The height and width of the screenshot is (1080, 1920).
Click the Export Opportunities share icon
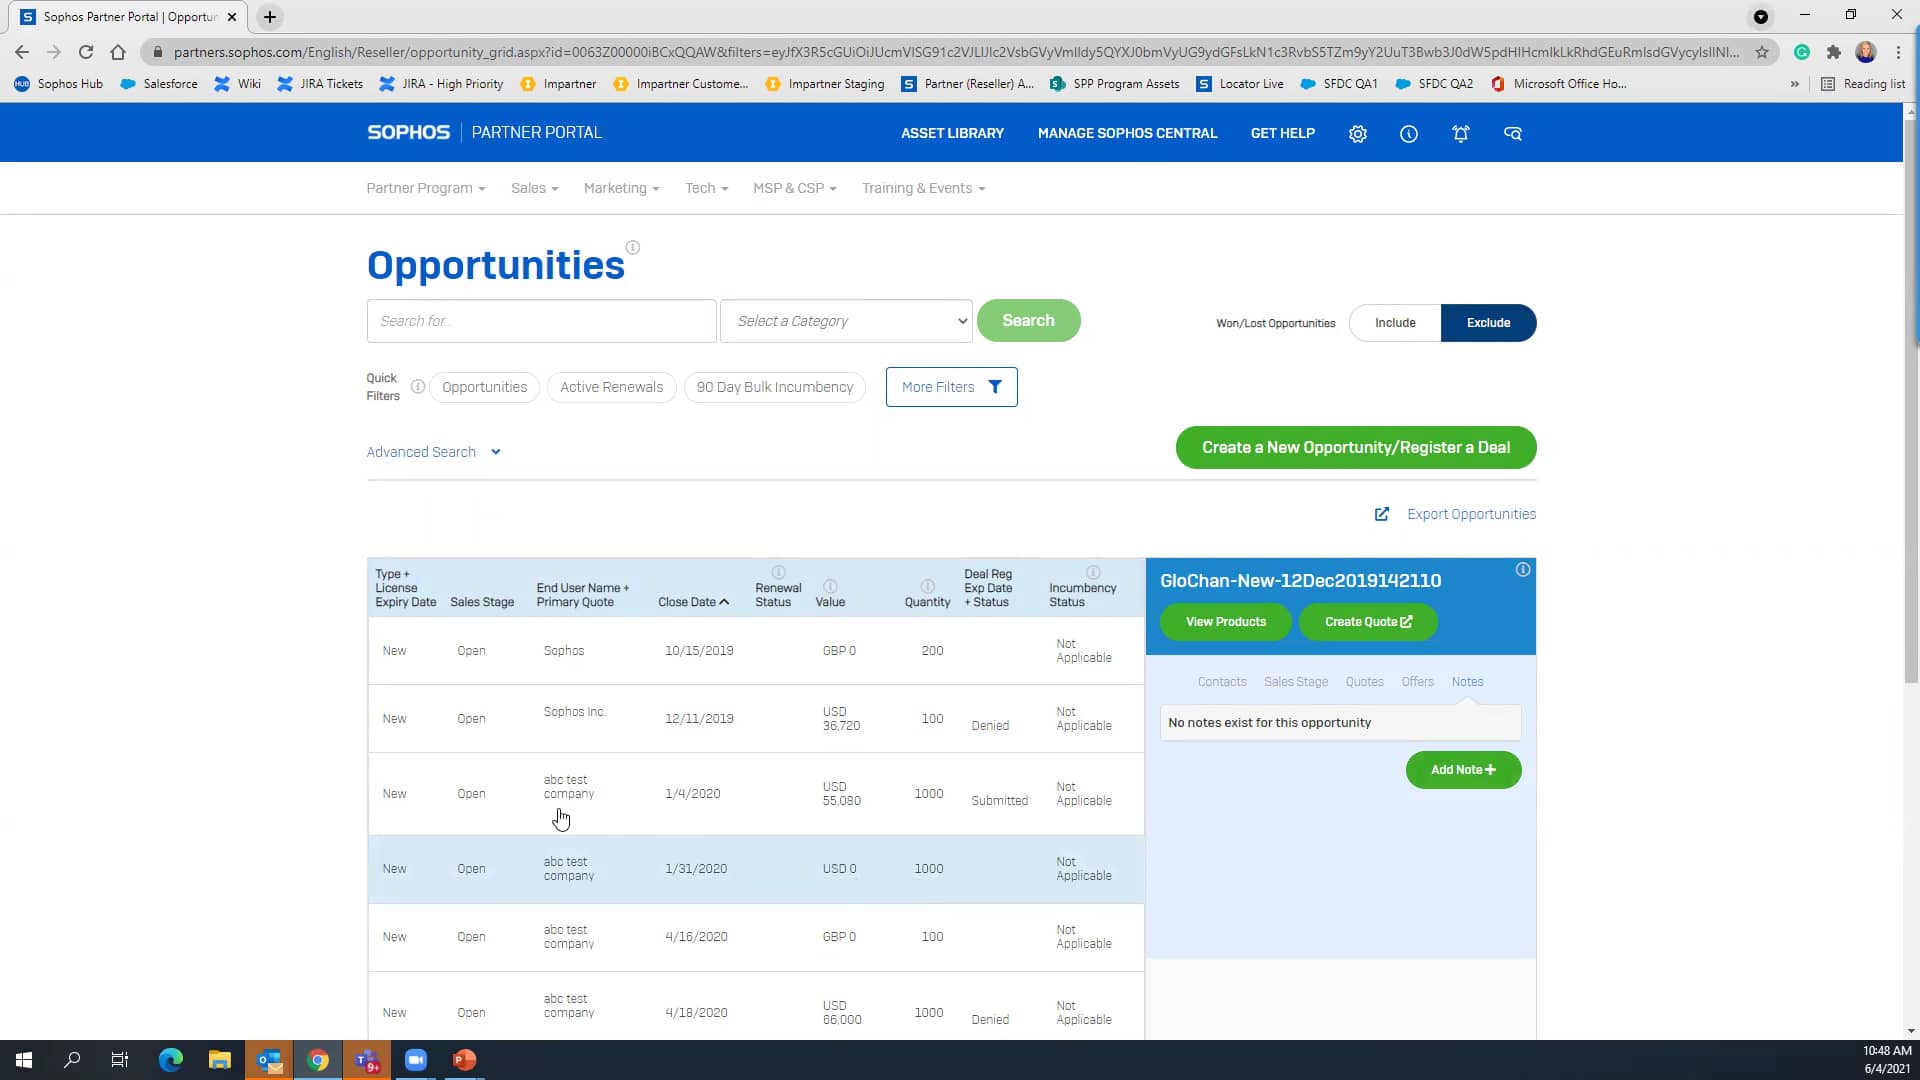click(x=1381, y=514)
